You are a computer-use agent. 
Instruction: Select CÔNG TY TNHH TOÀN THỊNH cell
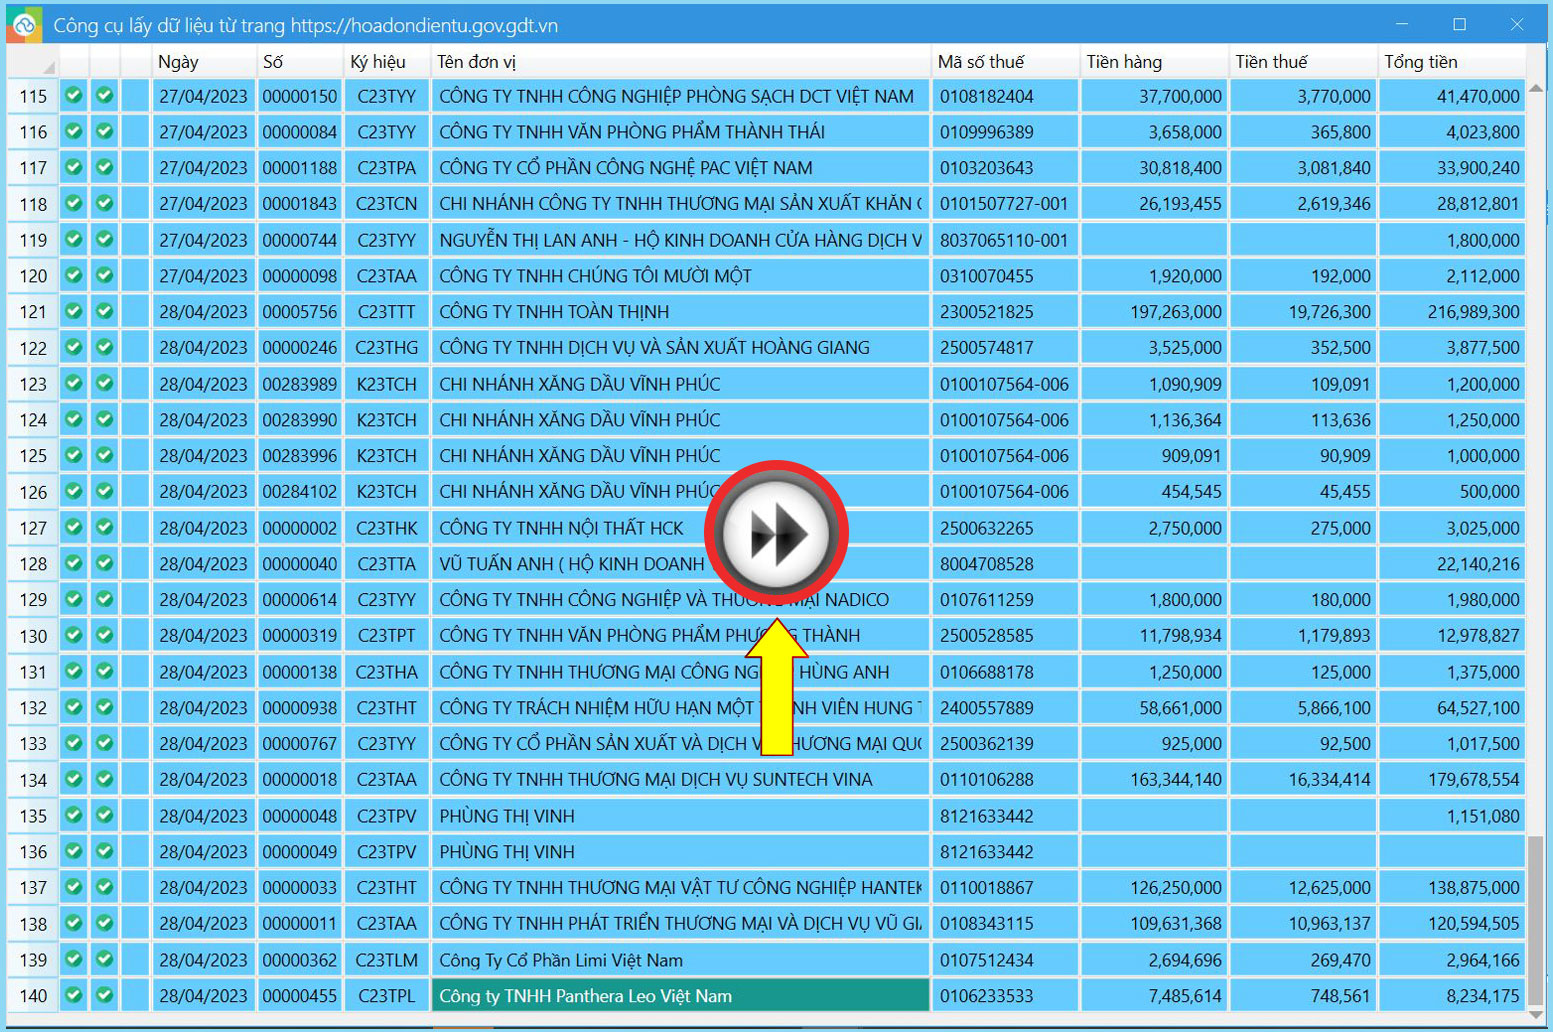pyautogui.click(x=680, y=312)
